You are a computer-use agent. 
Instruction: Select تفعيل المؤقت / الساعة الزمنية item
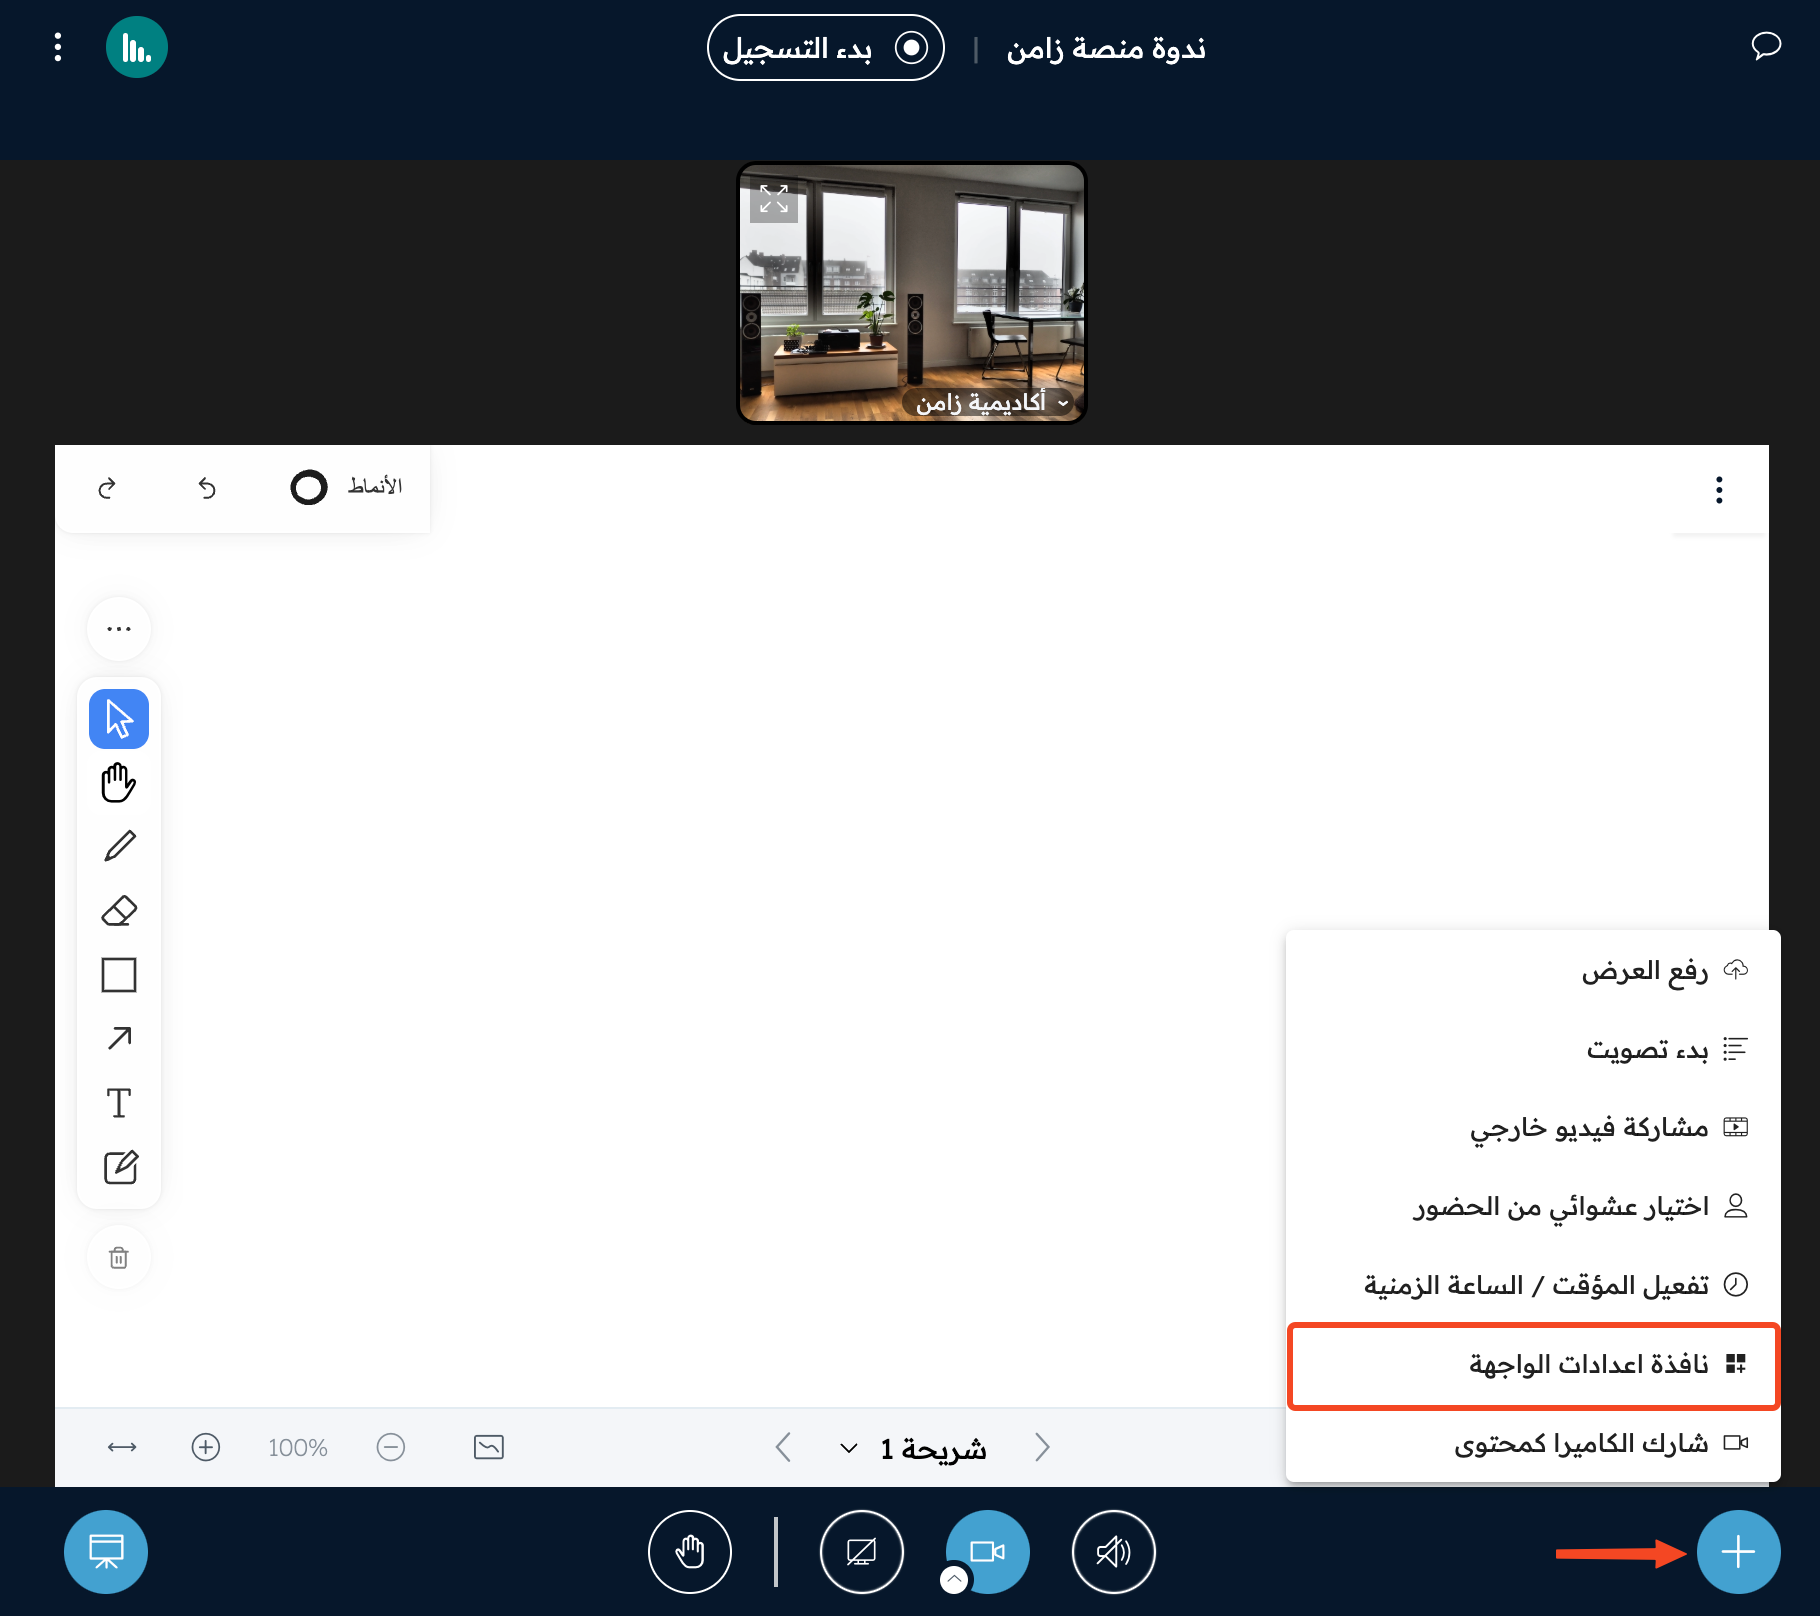1533,1285
